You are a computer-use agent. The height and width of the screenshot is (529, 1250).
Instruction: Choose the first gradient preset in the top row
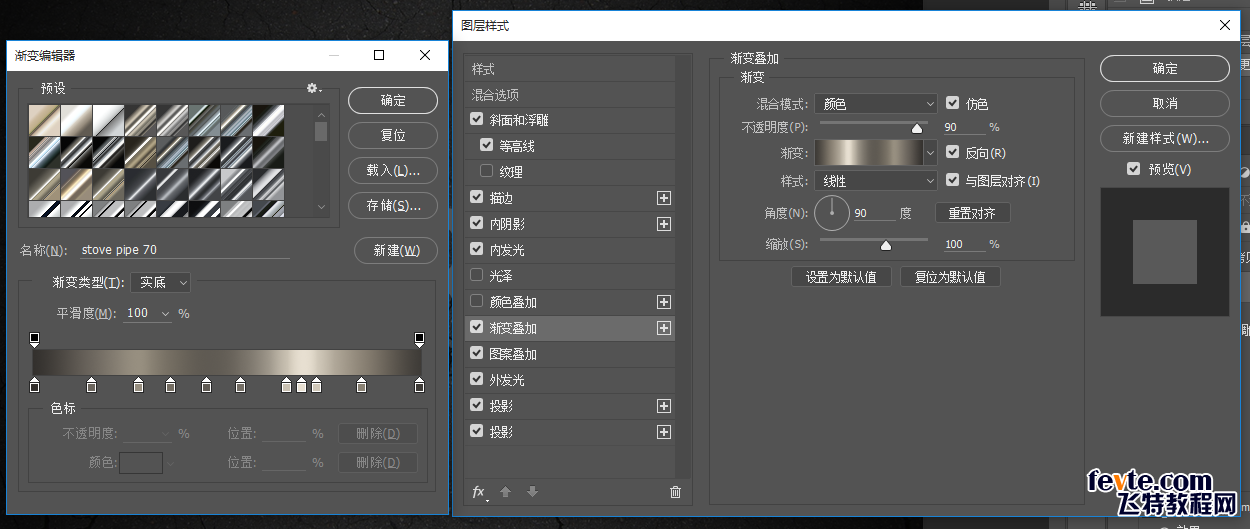pos(44,121)
